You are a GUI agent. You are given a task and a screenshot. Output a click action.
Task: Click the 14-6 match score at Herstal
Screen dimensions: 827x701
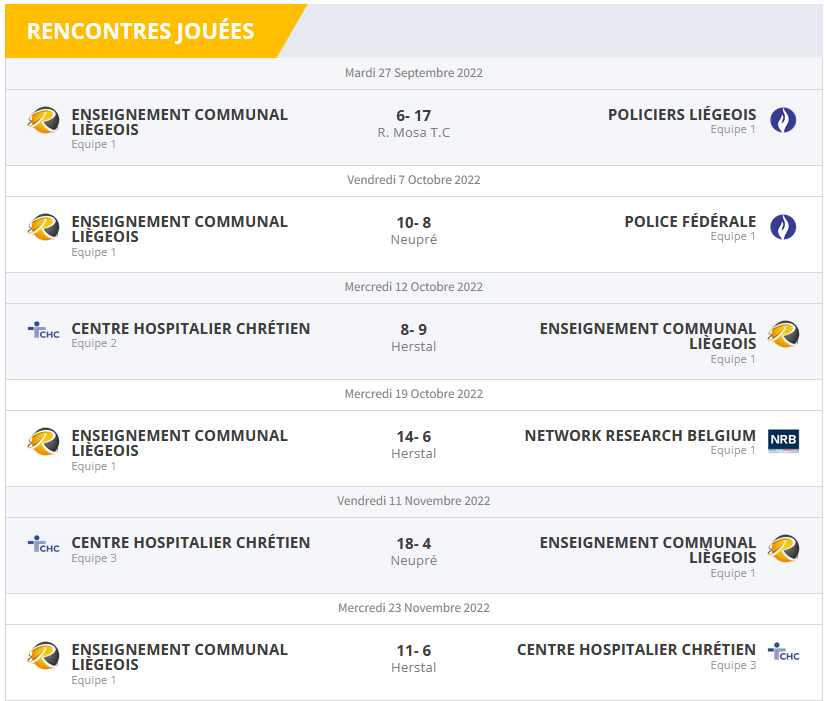coord(414,437)
